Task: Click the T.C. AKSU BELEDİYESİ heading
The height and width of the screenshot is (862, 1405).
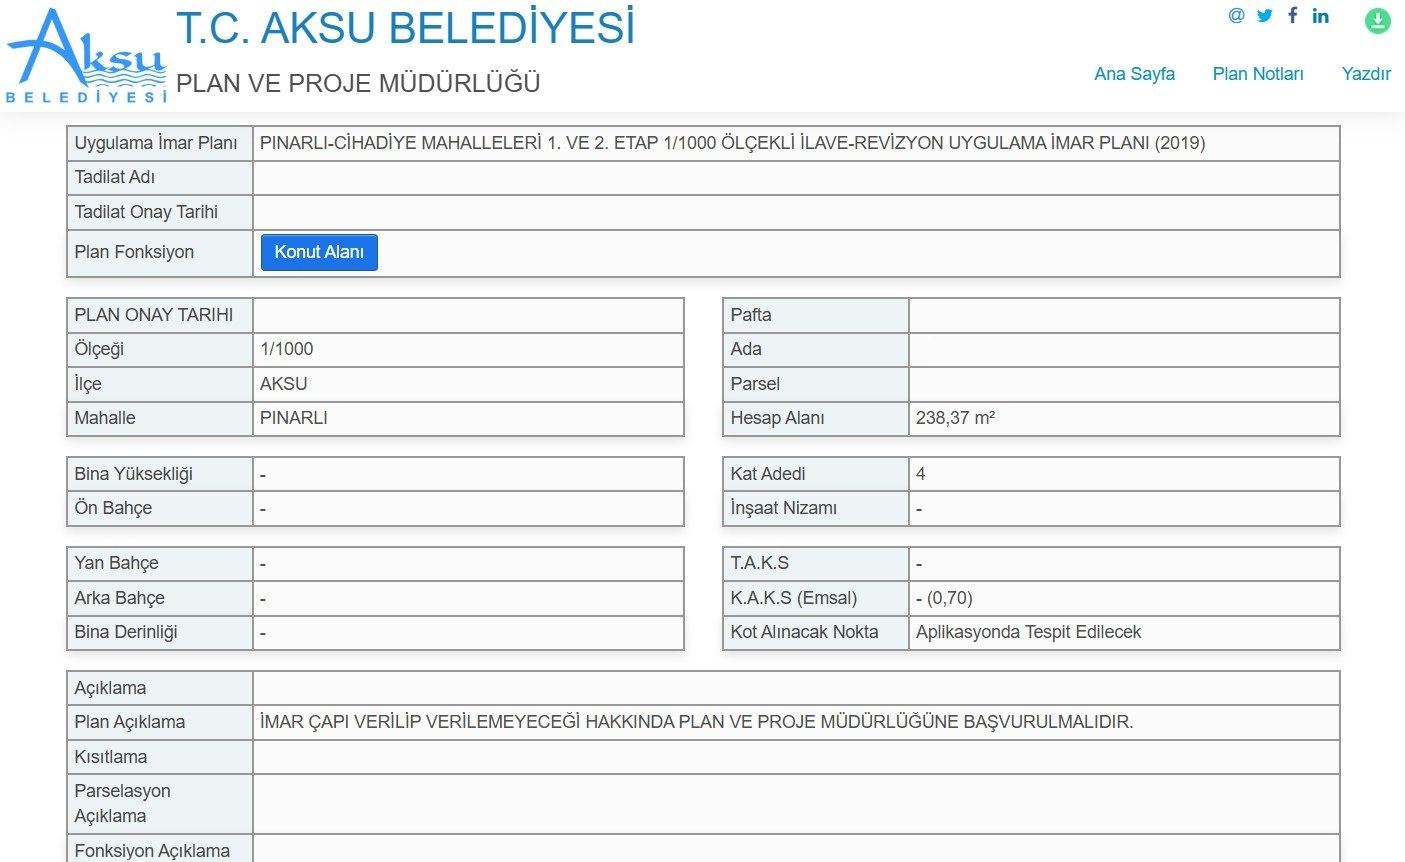Action: [405, 28]
